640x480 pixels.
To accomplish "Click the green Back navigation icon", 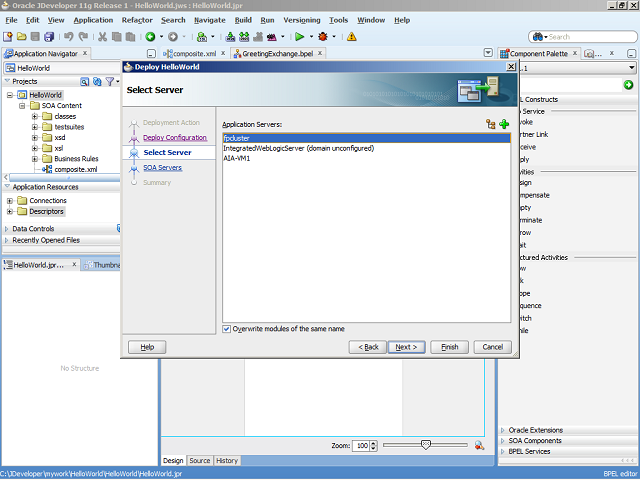I will [x=151, y=37].
